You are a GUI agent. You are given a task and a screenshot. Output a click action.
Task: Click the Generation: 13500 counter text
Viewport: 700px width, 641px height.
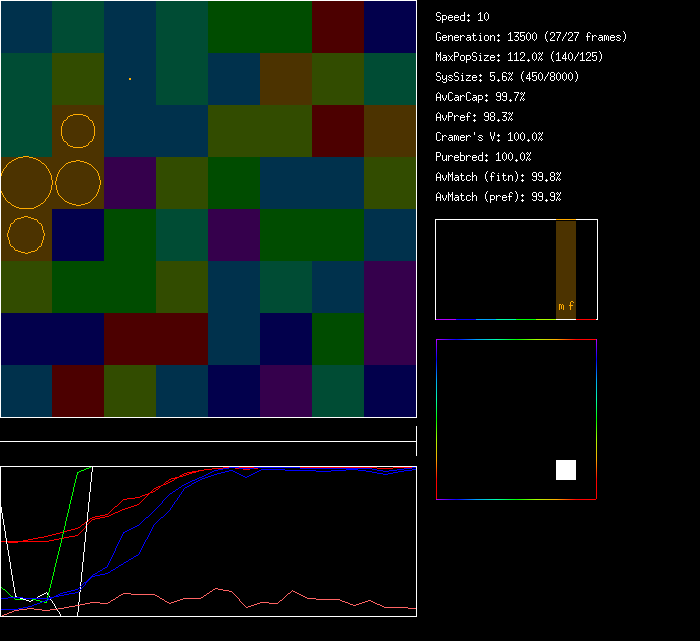point(531,37)
